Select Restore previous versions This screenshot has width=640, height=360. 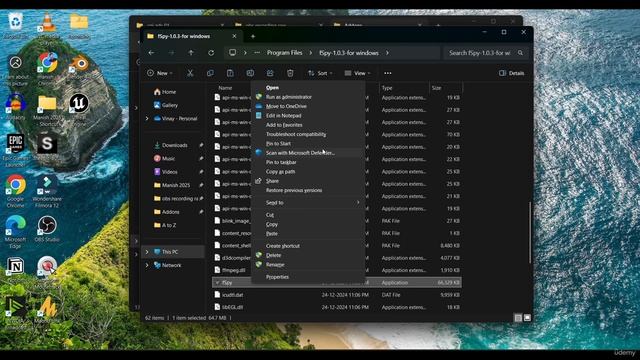coord(308,190)
